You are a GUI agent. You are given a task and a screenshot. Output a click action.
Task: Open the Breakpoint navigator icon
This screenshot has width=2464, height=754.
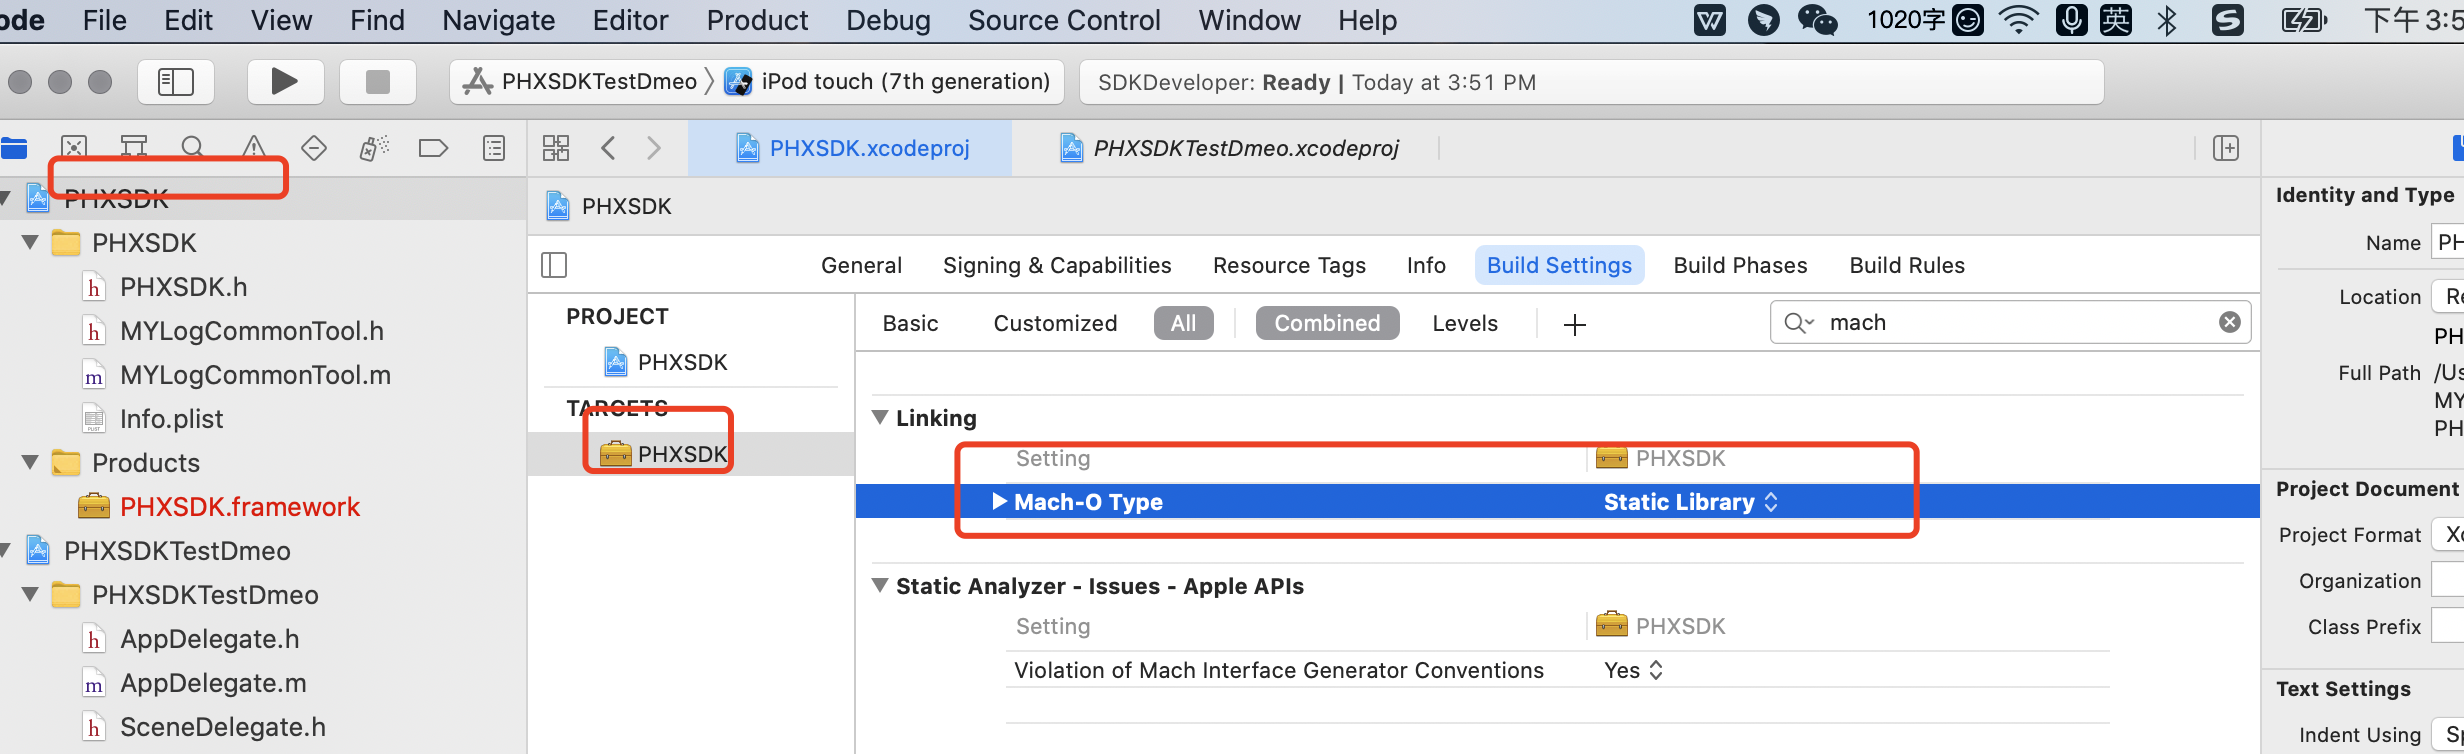pyautogui.click(x=433, y=148)
